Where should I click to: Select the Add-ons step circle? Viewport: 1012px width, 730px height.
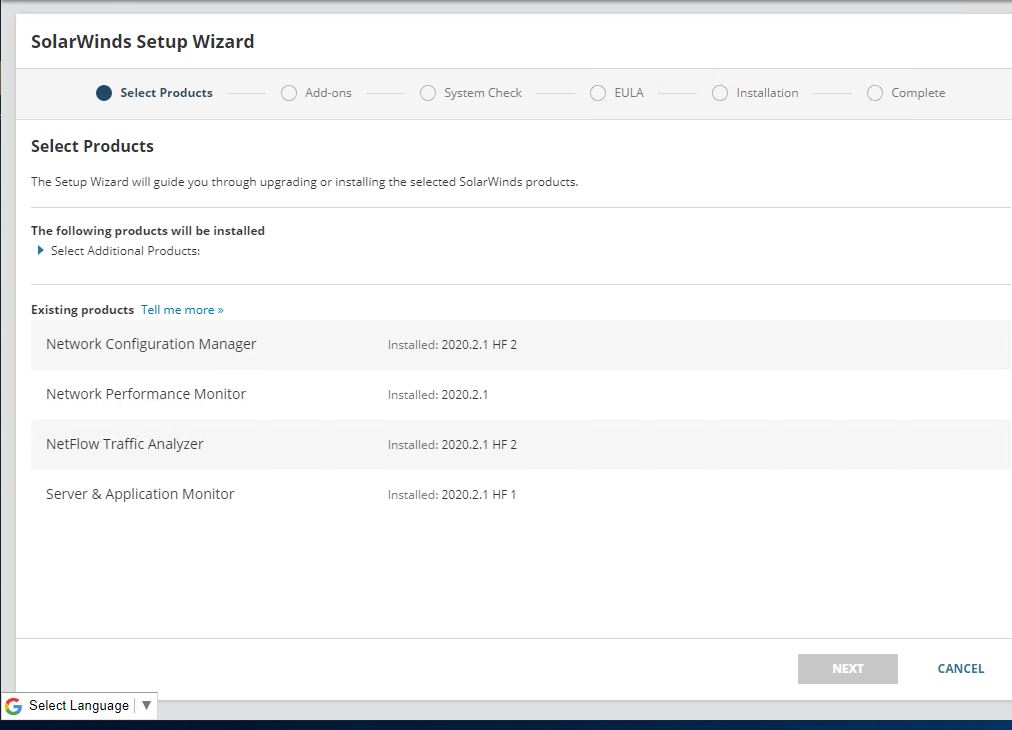pos(288,93)
